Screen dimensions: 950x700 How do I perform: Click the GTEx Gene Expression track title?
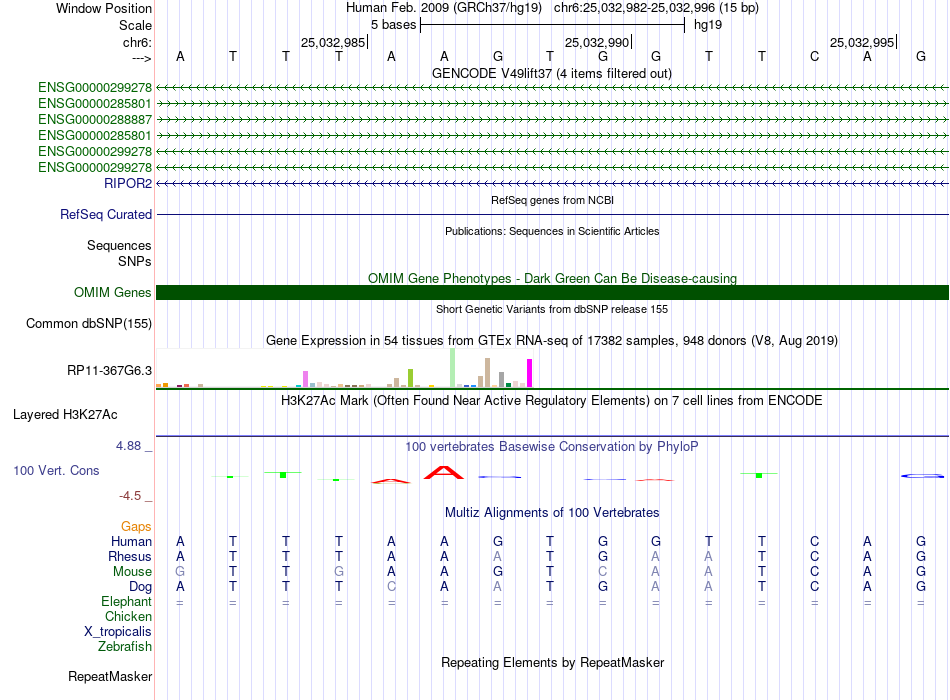pyautogui.click(x=552, y=341)
